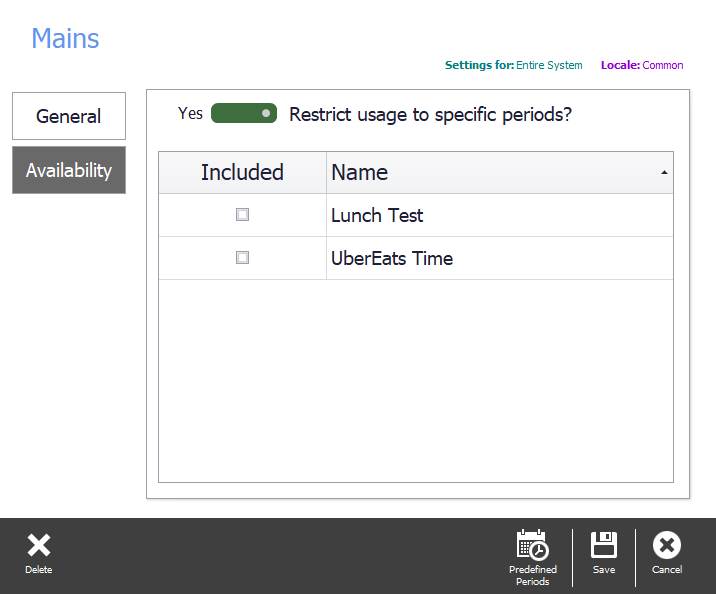Image resolution: width=716 pixels, height=594 pixels.
Task: Click the Mains page title
Action: point(65,38)
